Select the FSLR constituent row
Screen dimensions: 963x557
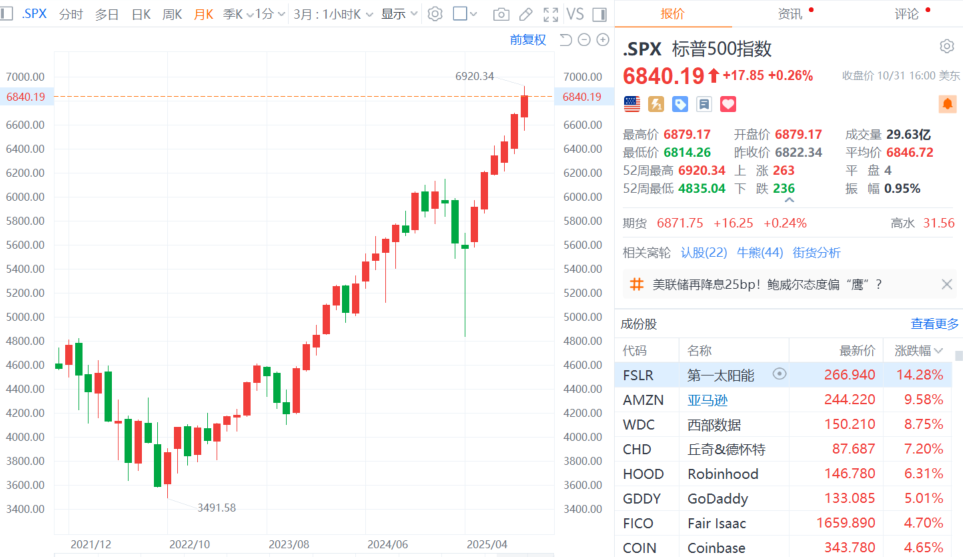[784, 375]
